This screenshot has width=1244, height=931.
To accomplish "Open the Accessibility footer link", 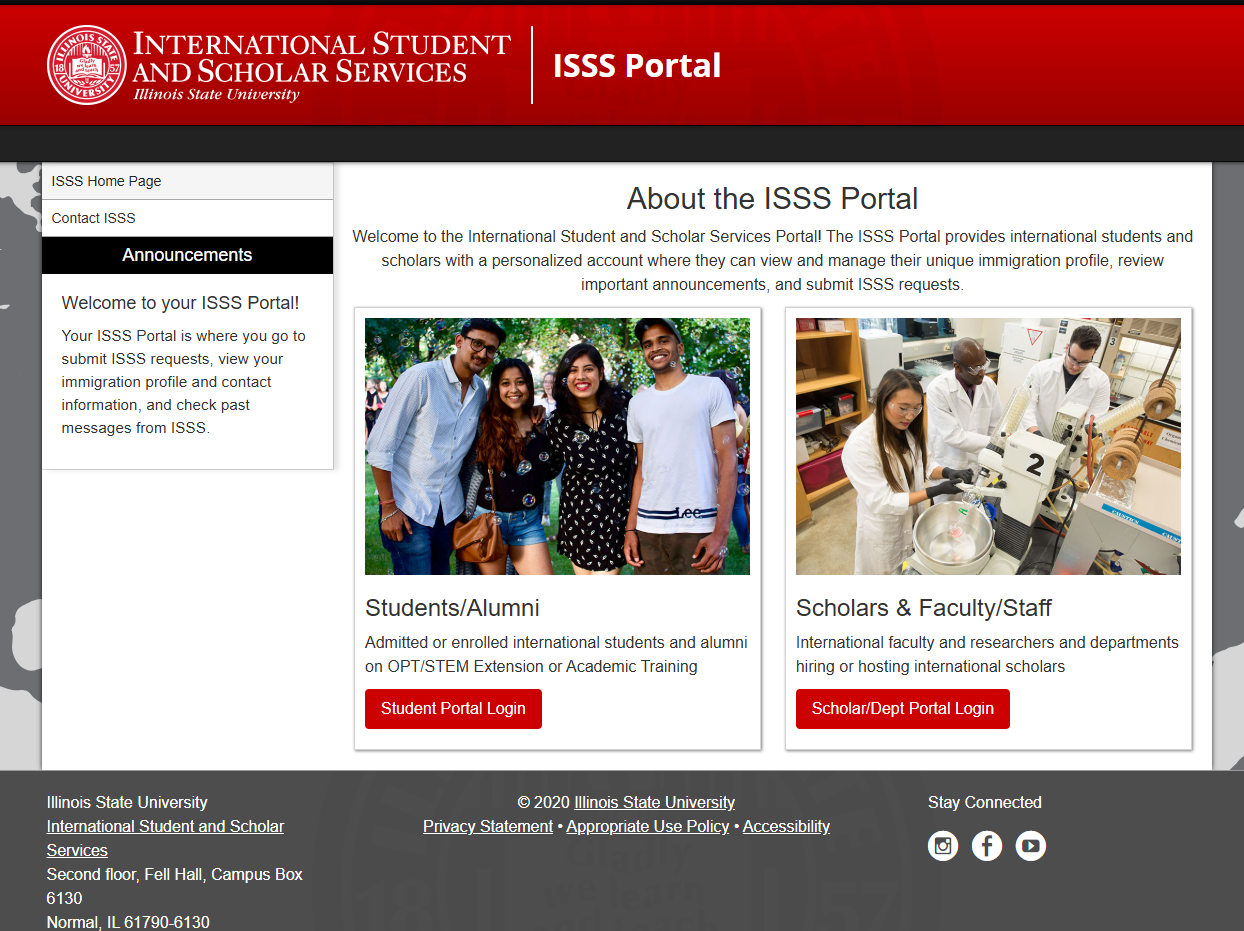I will (786, 826).
